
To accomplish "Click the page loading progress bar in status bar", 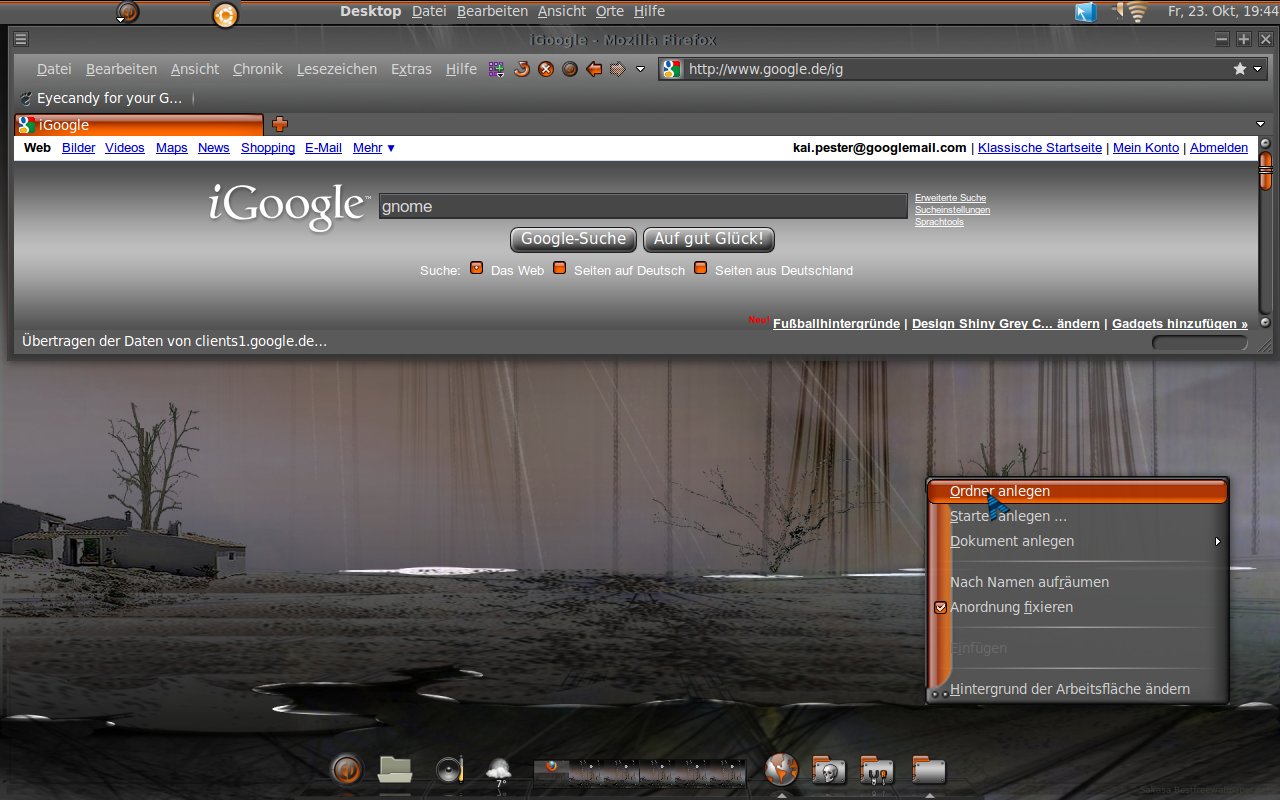I will (1200, 342).
